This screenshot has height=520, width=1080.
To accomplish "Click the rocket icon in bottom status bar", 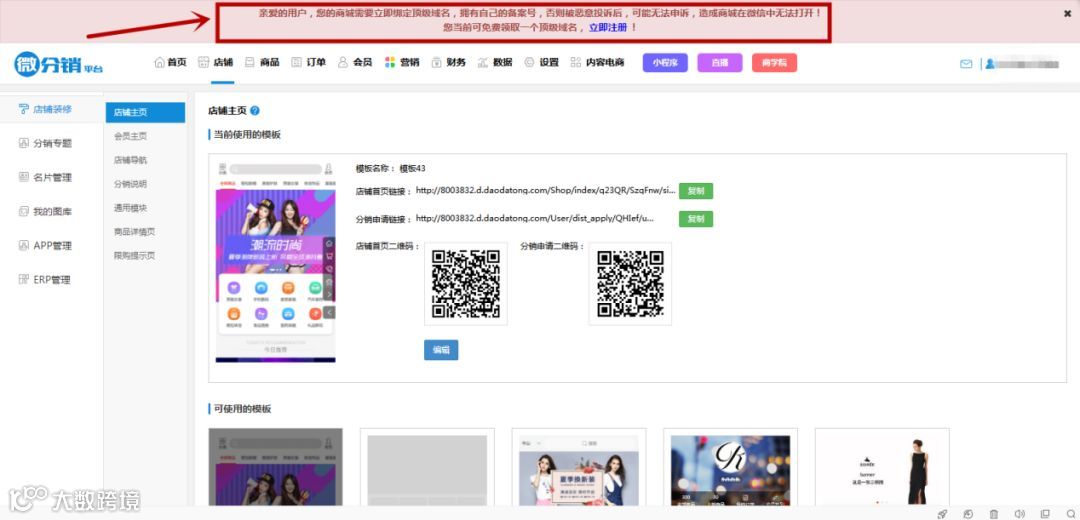I will [x=942, y=513].
